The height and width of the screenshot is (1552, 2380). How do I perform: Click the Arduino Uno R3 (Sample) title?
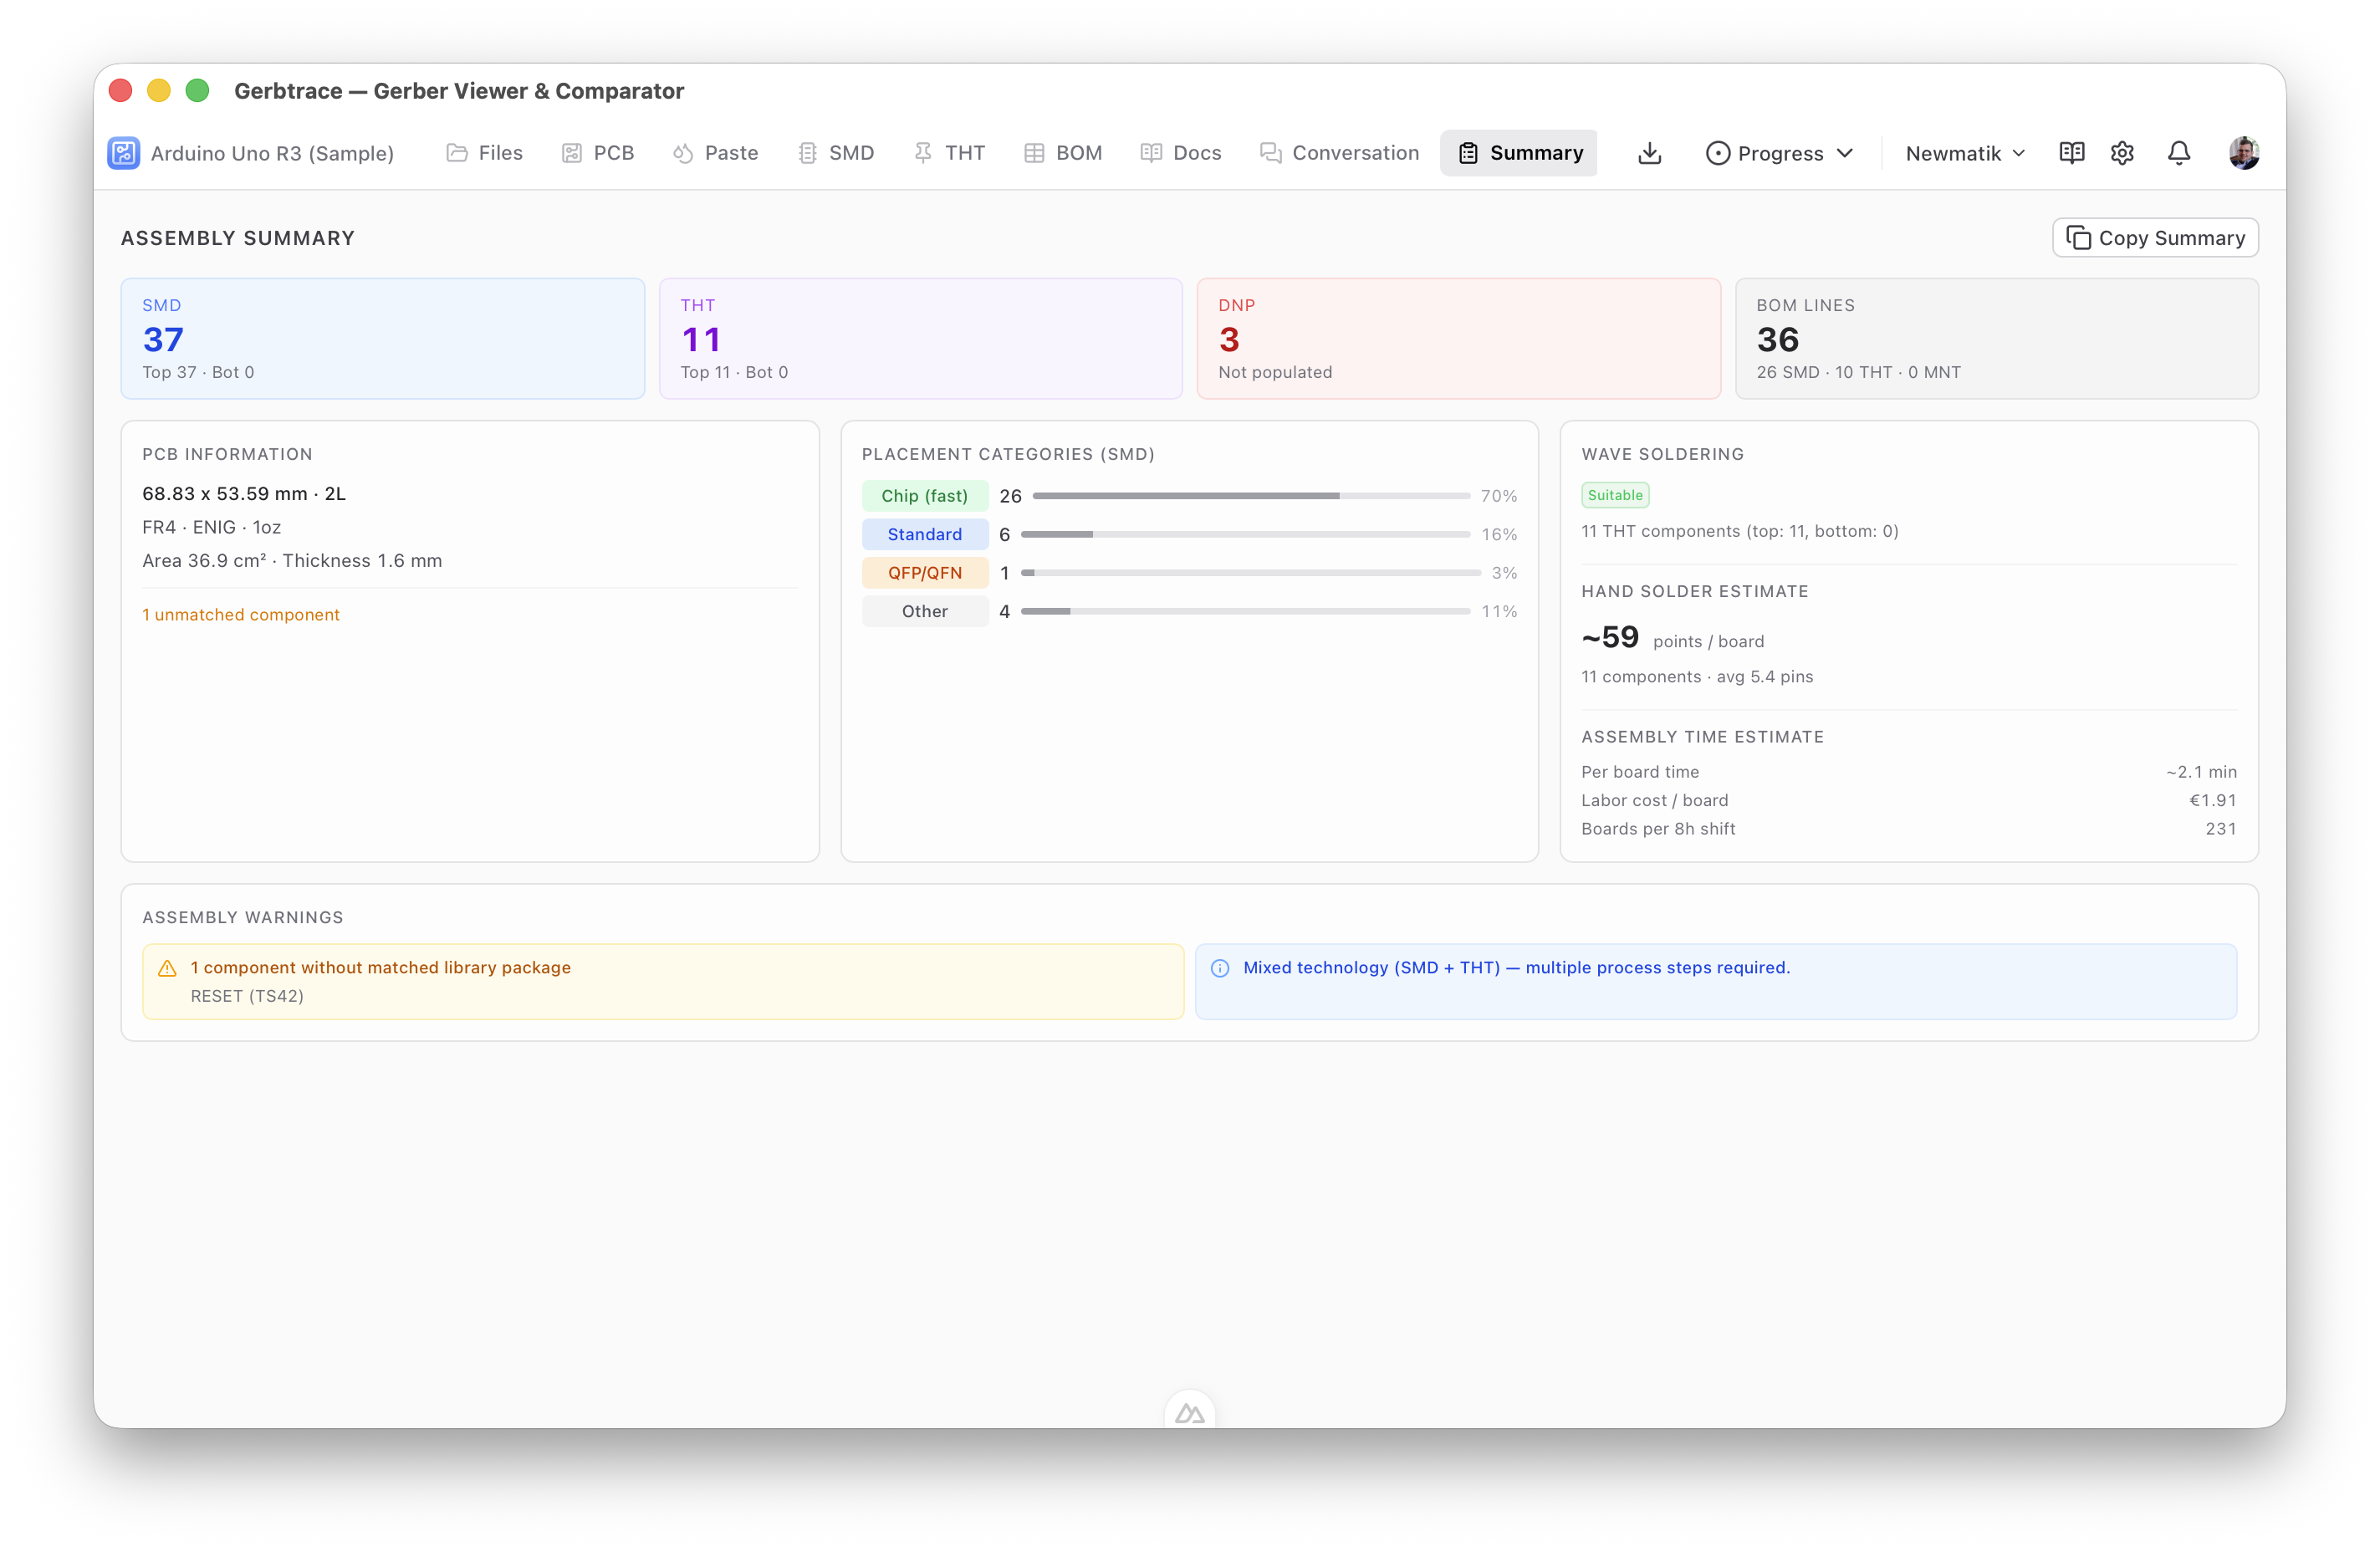coord(272,153)
